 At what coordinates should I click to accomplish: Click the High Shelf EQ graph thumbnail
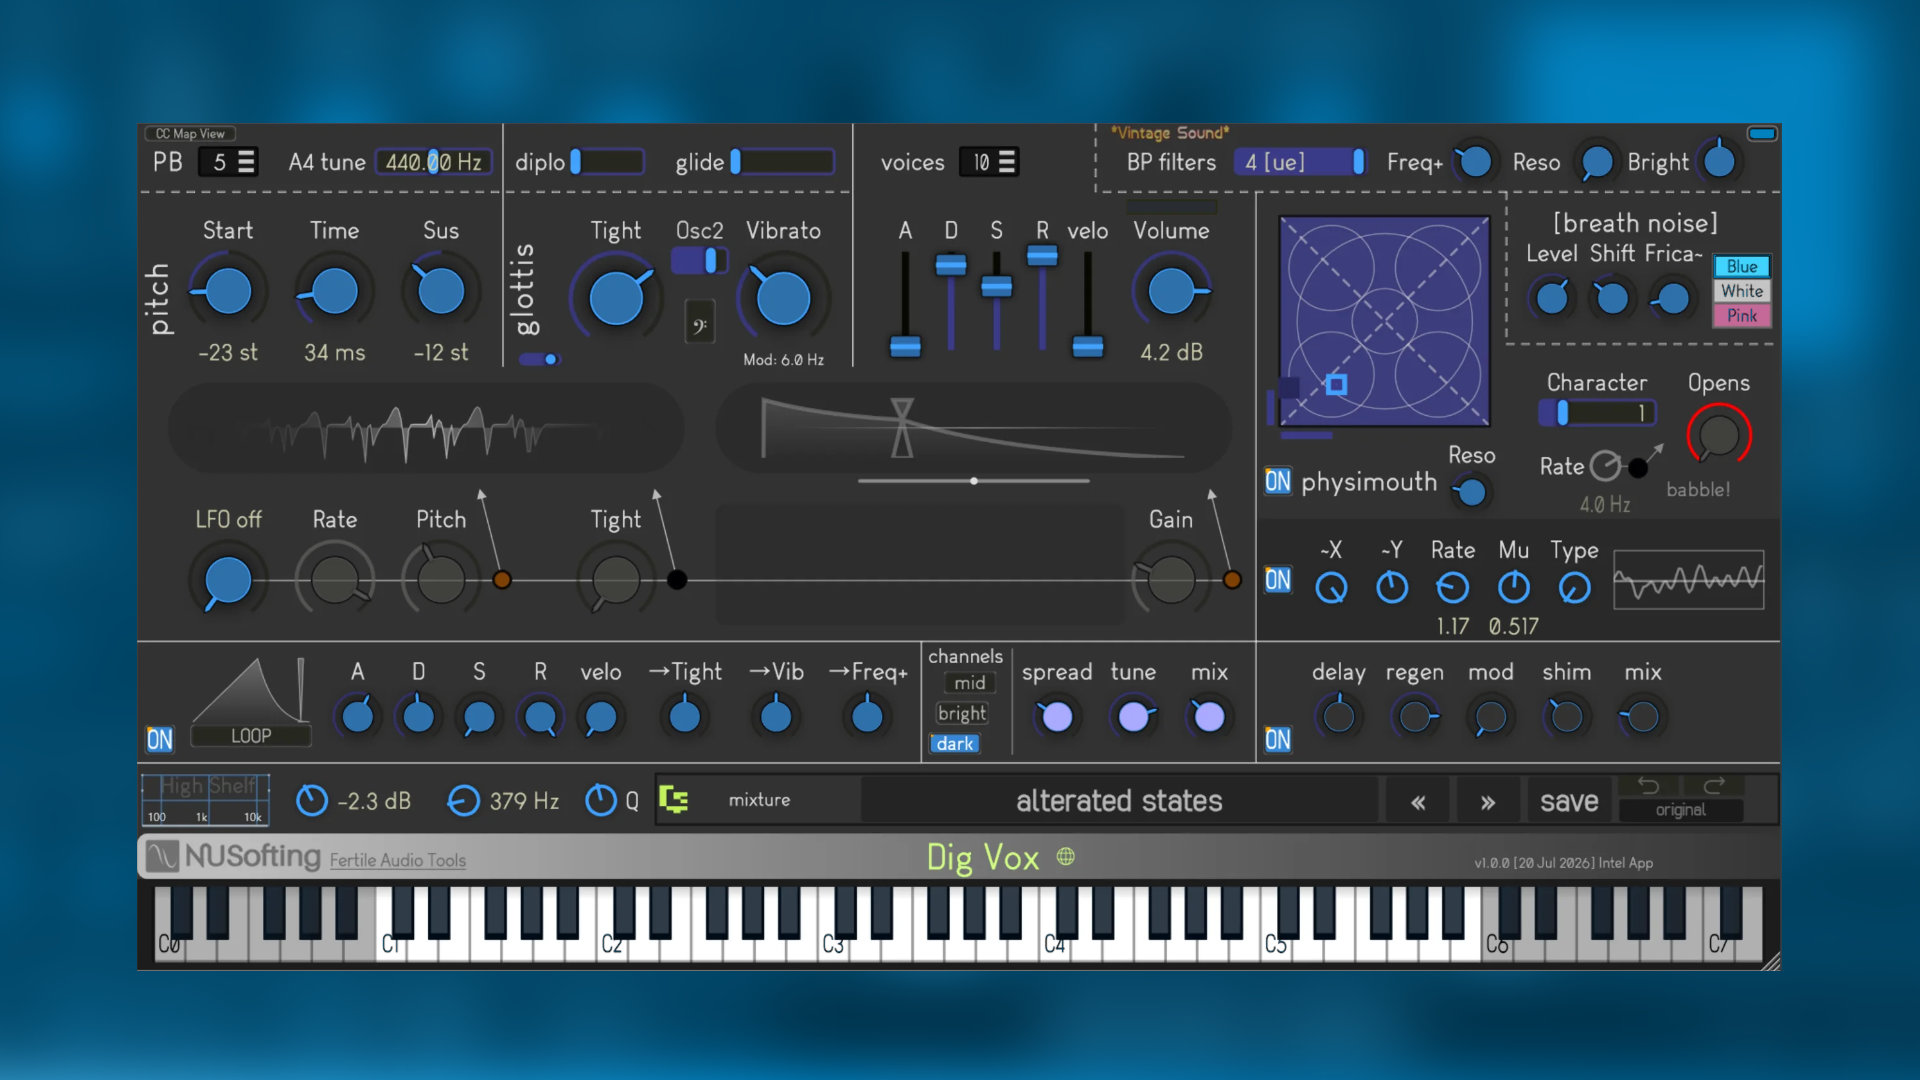tap(205, 799)
